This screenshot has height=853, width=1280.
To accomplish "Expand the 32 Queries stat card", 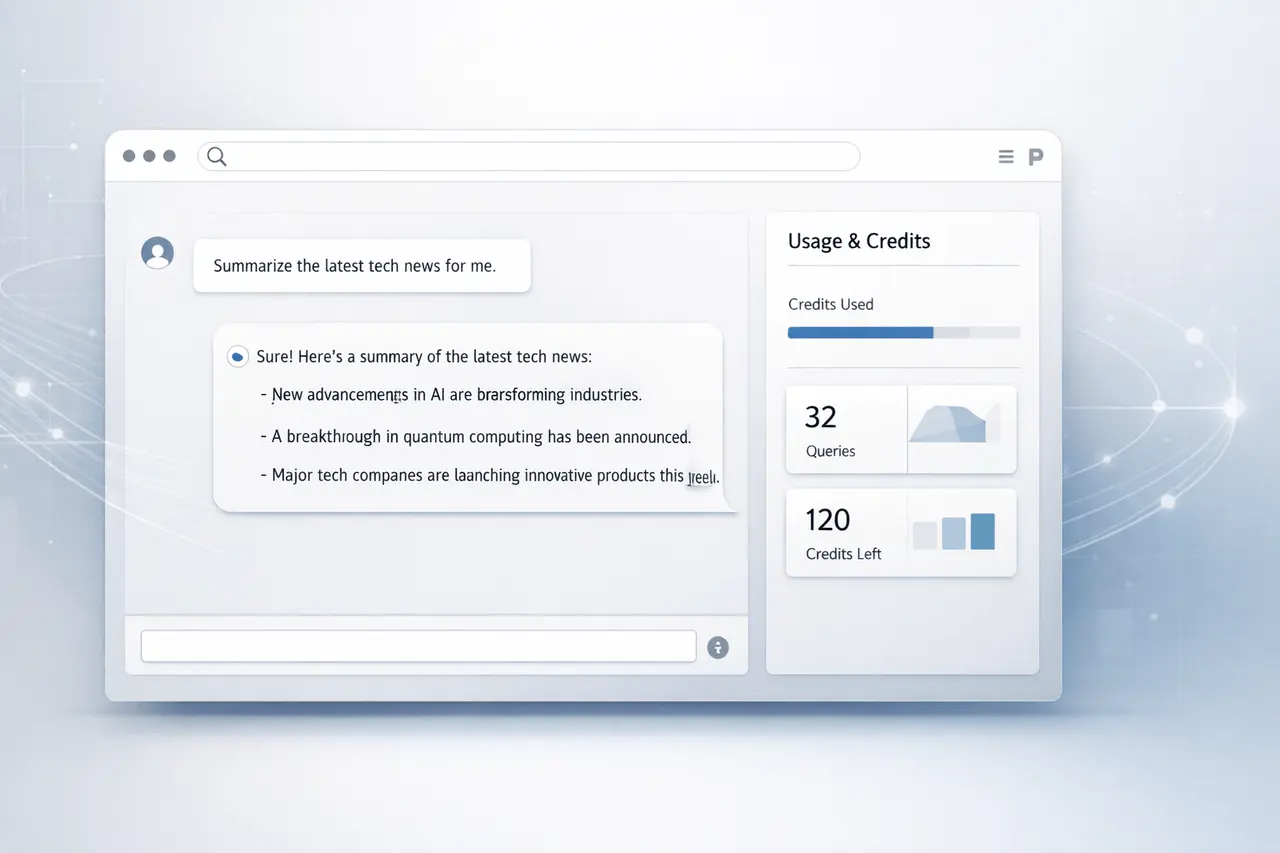I will tap(846, 429).
